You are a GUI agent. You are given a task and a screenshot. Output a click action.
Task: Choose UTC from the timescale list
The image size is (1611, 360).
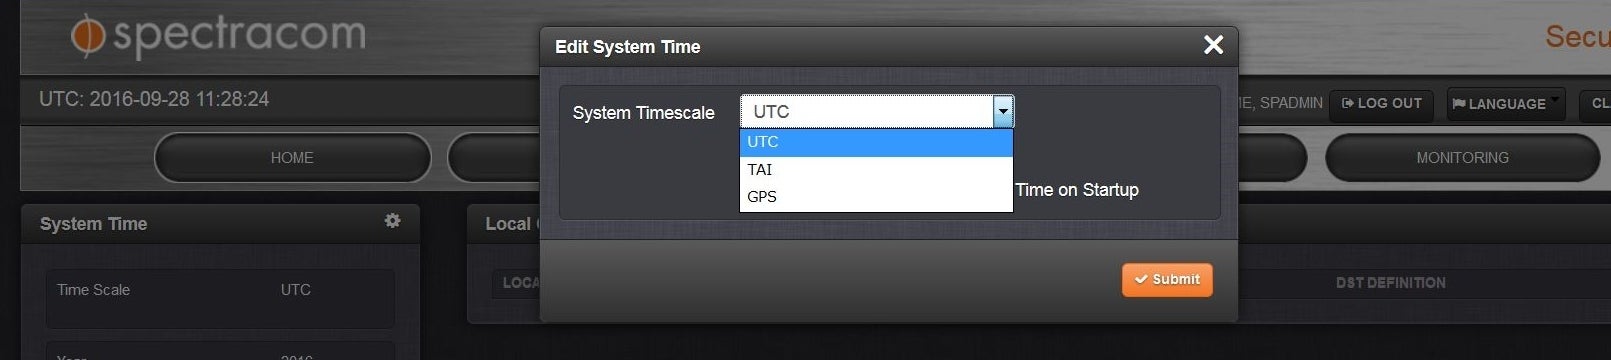[x=876, y=142]
